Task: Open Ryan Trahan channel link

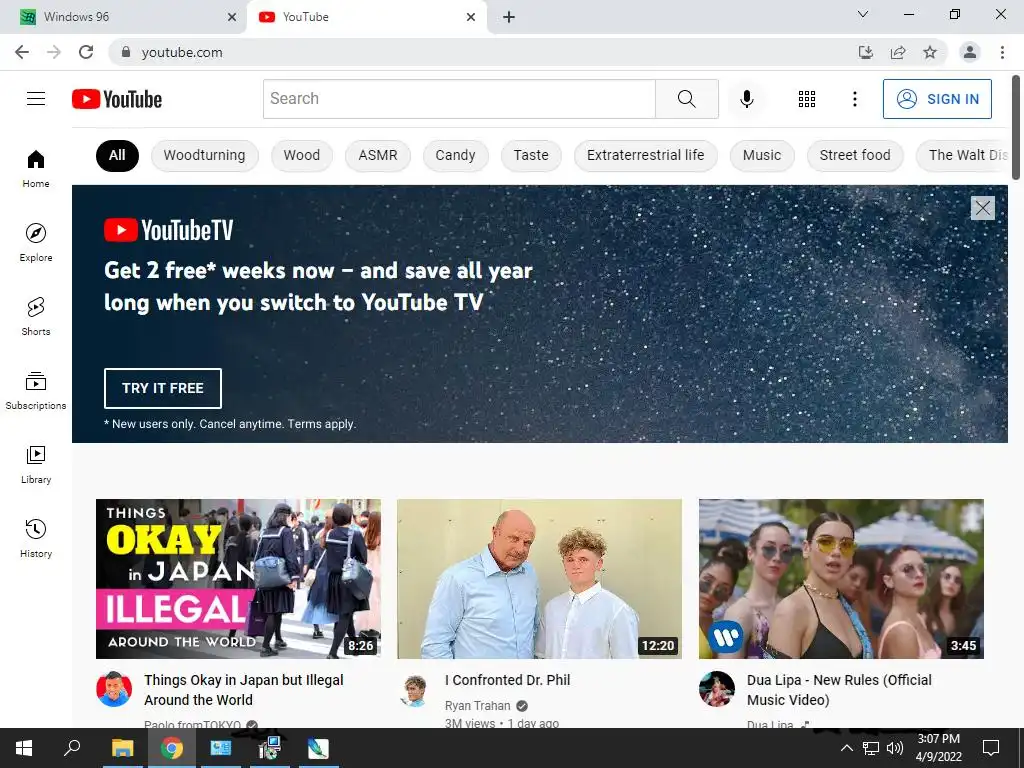Action: (x=477, y=706)
